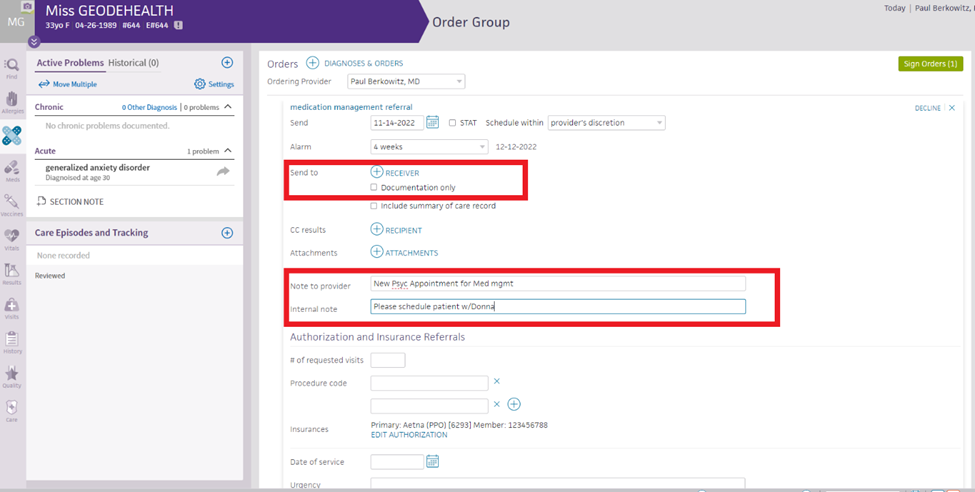Open generalized anxiety disorder problem entry

pyautogui.click(x=98, y=168)
